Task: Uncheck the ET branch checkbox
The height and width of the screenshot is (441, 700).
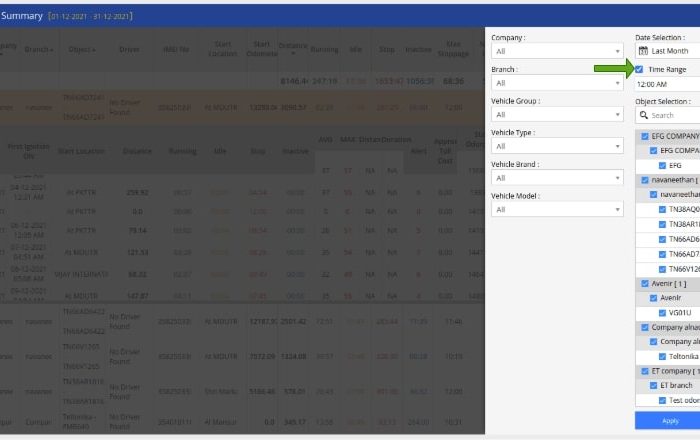Action: (652, 385)
